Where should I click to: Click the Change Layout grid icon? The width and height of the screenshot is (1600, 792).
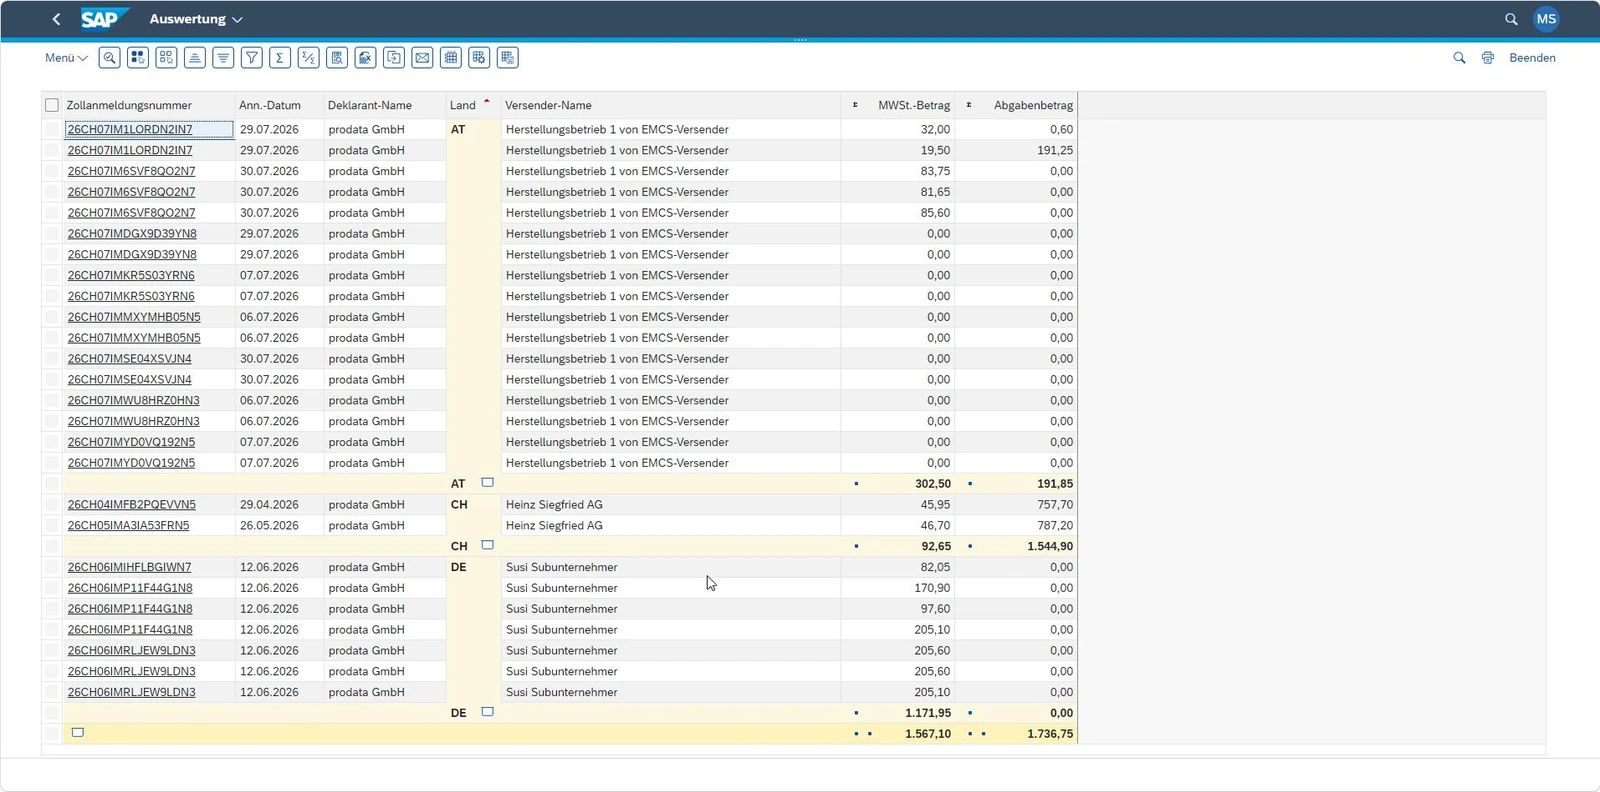[x=451, y=58]
